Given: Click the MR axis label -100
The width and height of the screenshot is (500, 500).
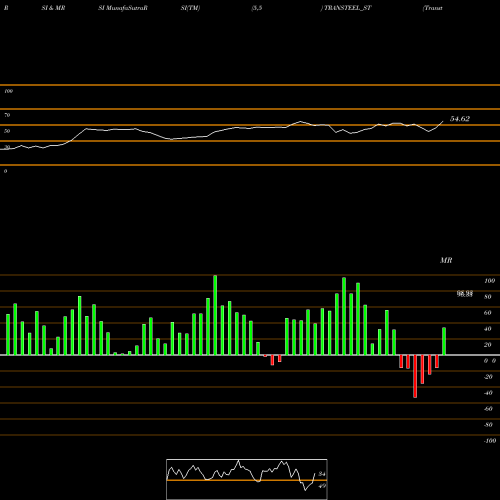Looking at the screenshot, I should 490,441.
